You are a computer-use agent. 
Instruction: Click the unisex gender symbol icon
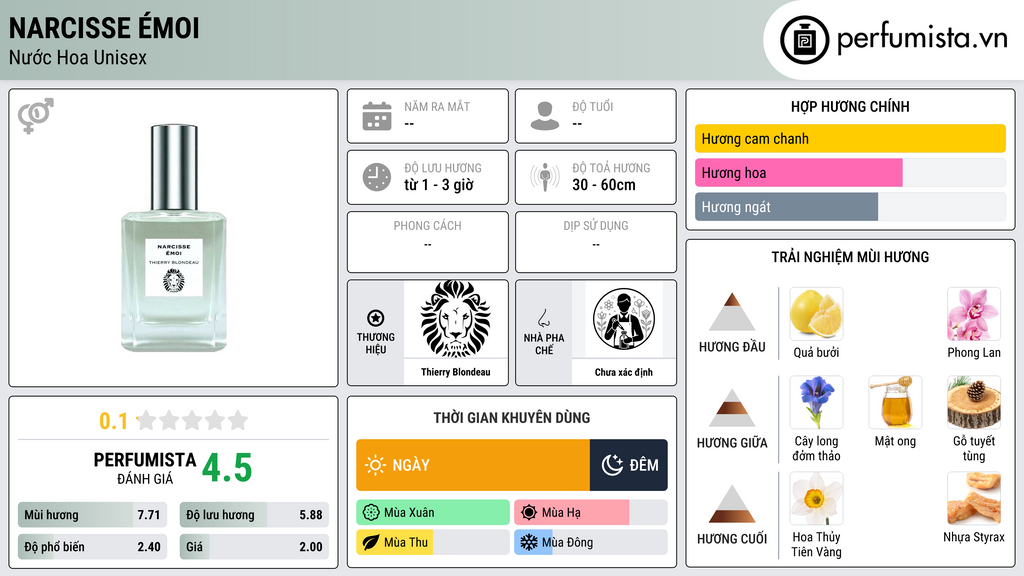(36, 116)
